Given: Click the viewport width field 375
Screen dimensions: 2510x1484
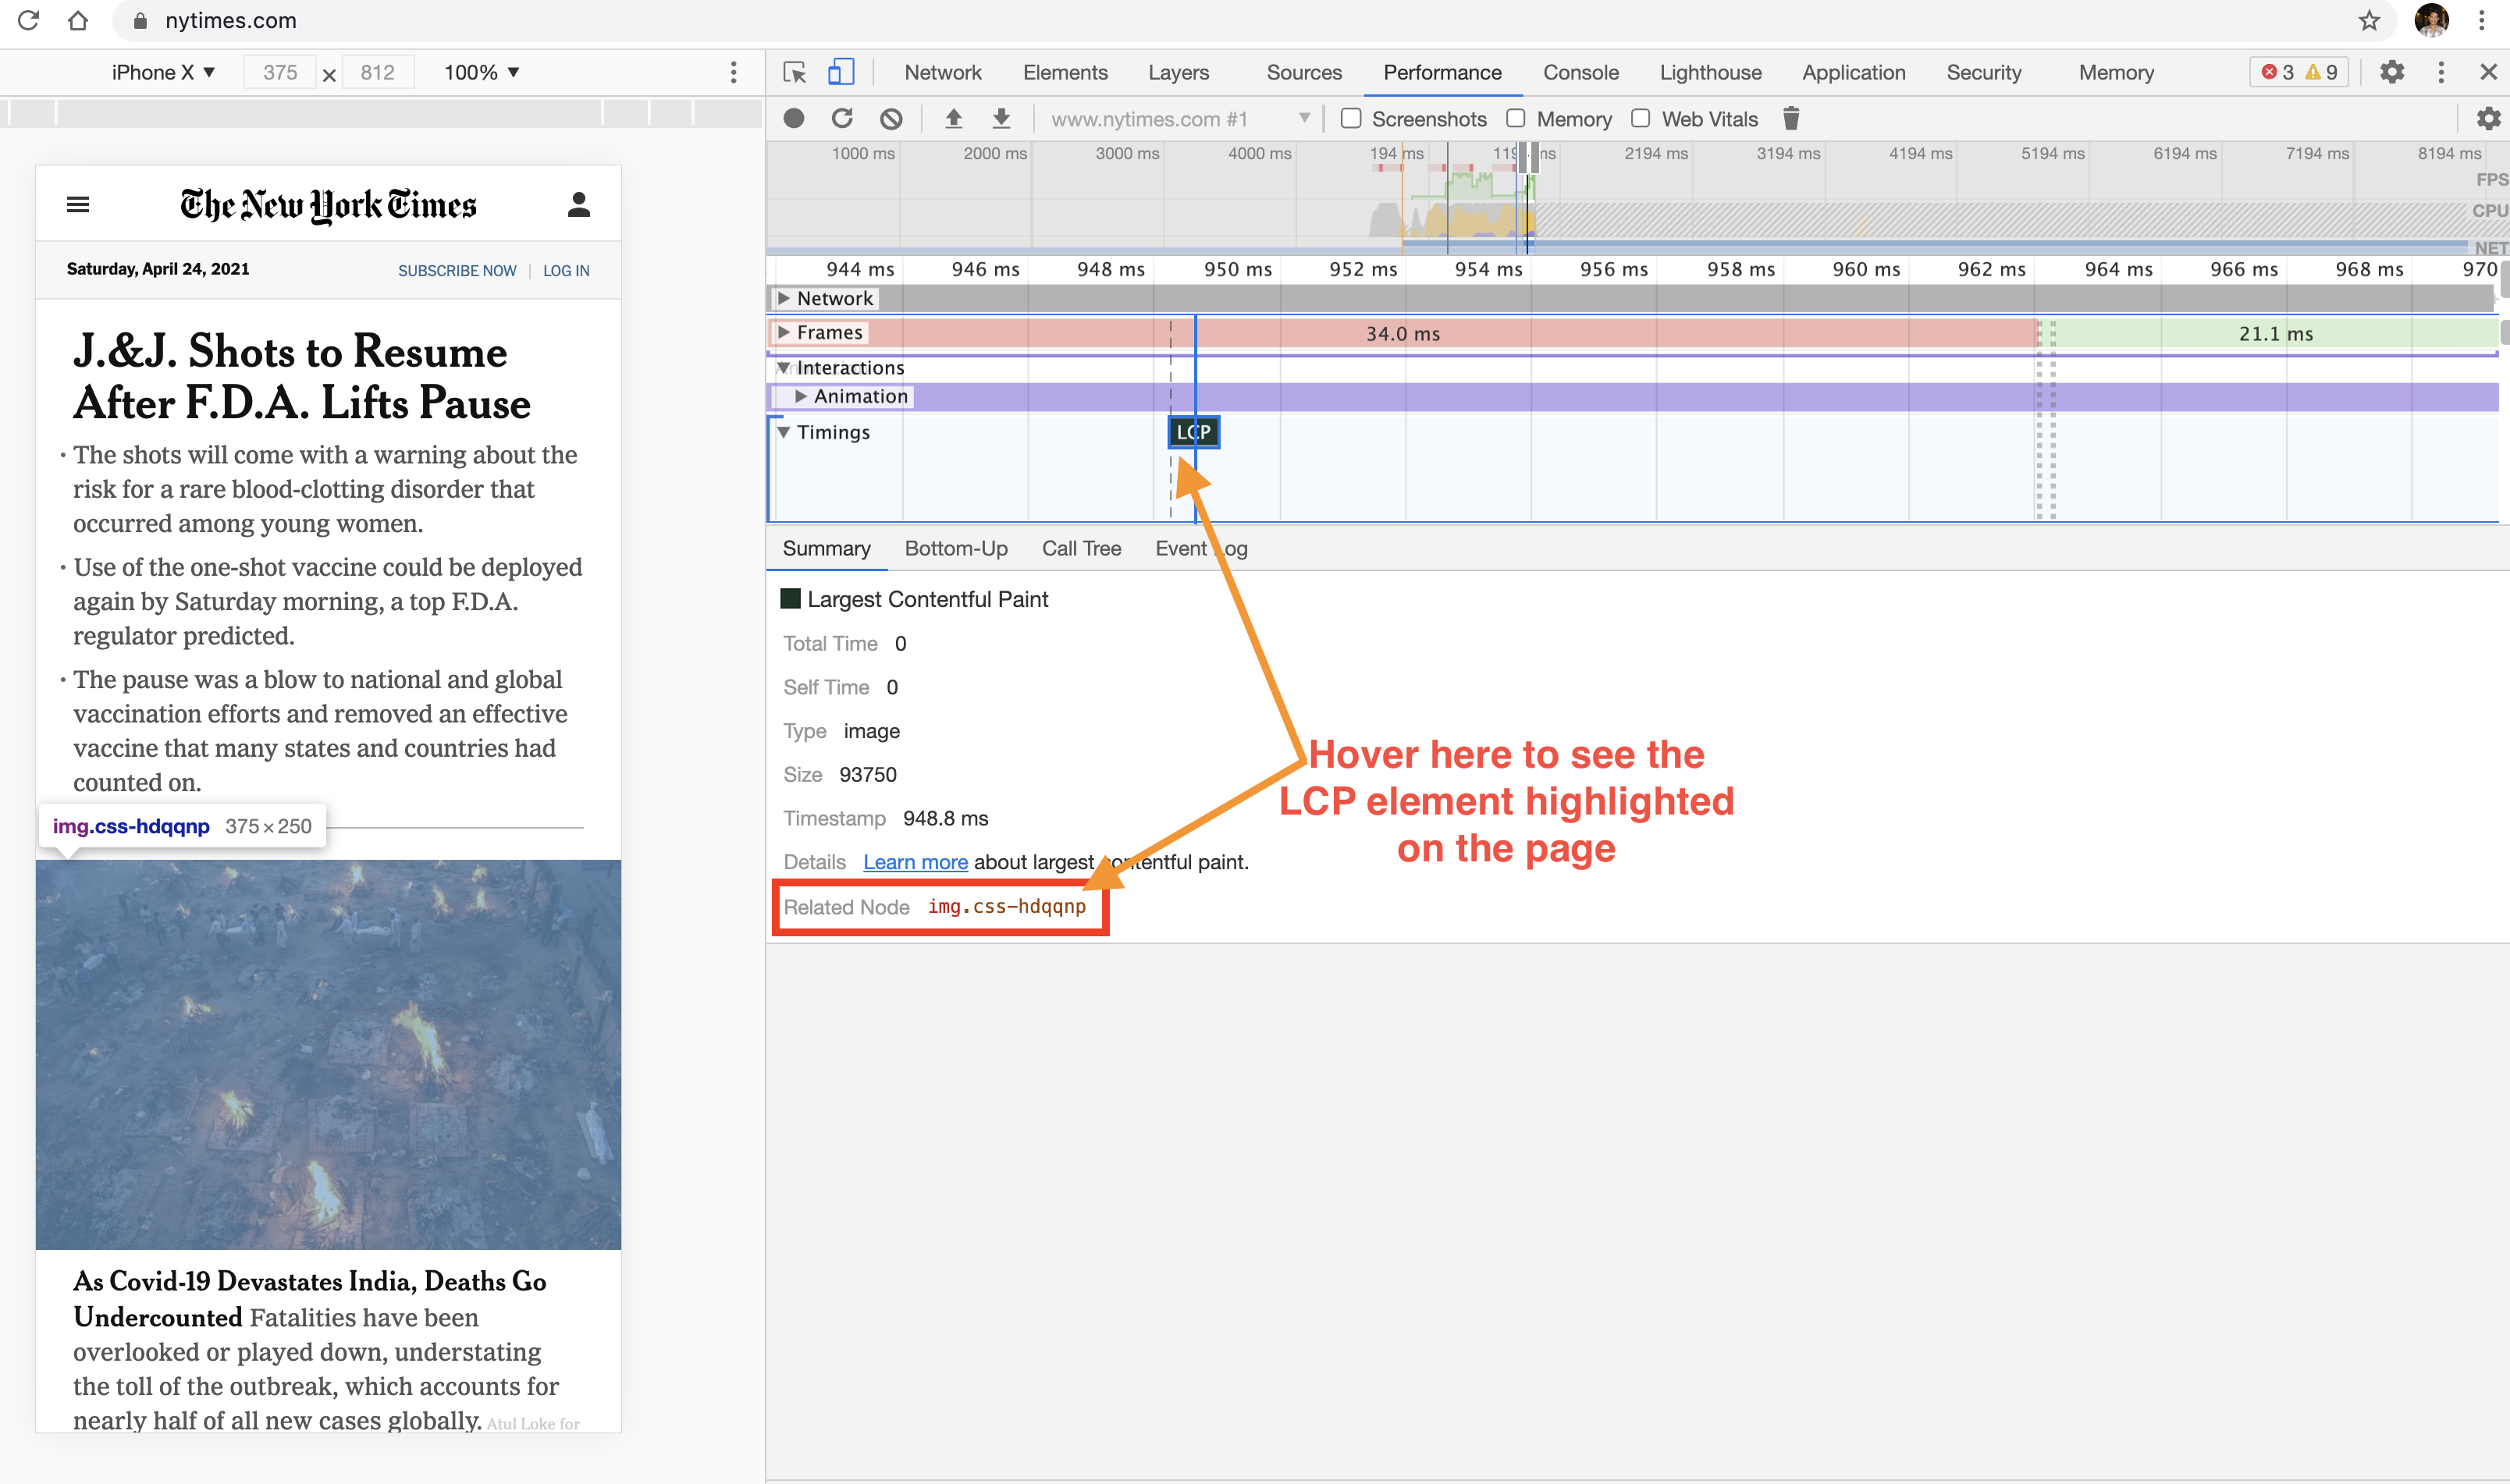Looking at the screenshot, I should pos(280,72).
